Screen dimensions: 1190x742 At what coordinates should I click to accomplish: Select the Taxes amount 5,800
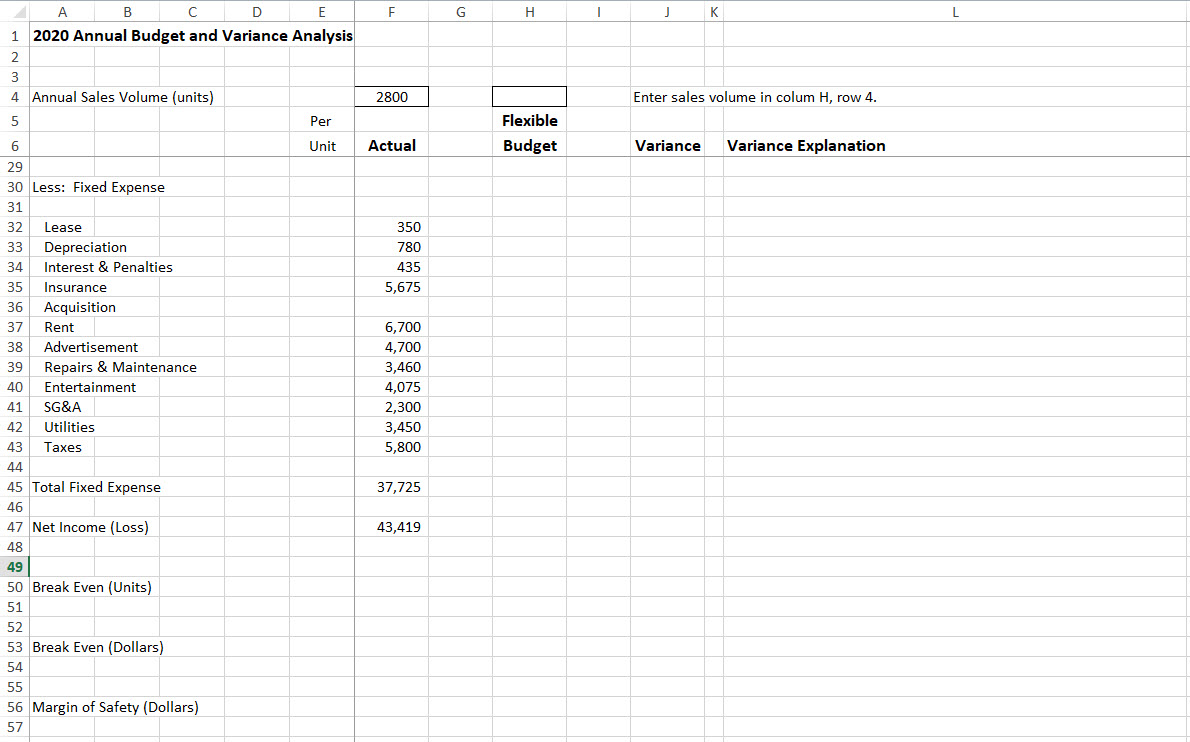[391, 447]
